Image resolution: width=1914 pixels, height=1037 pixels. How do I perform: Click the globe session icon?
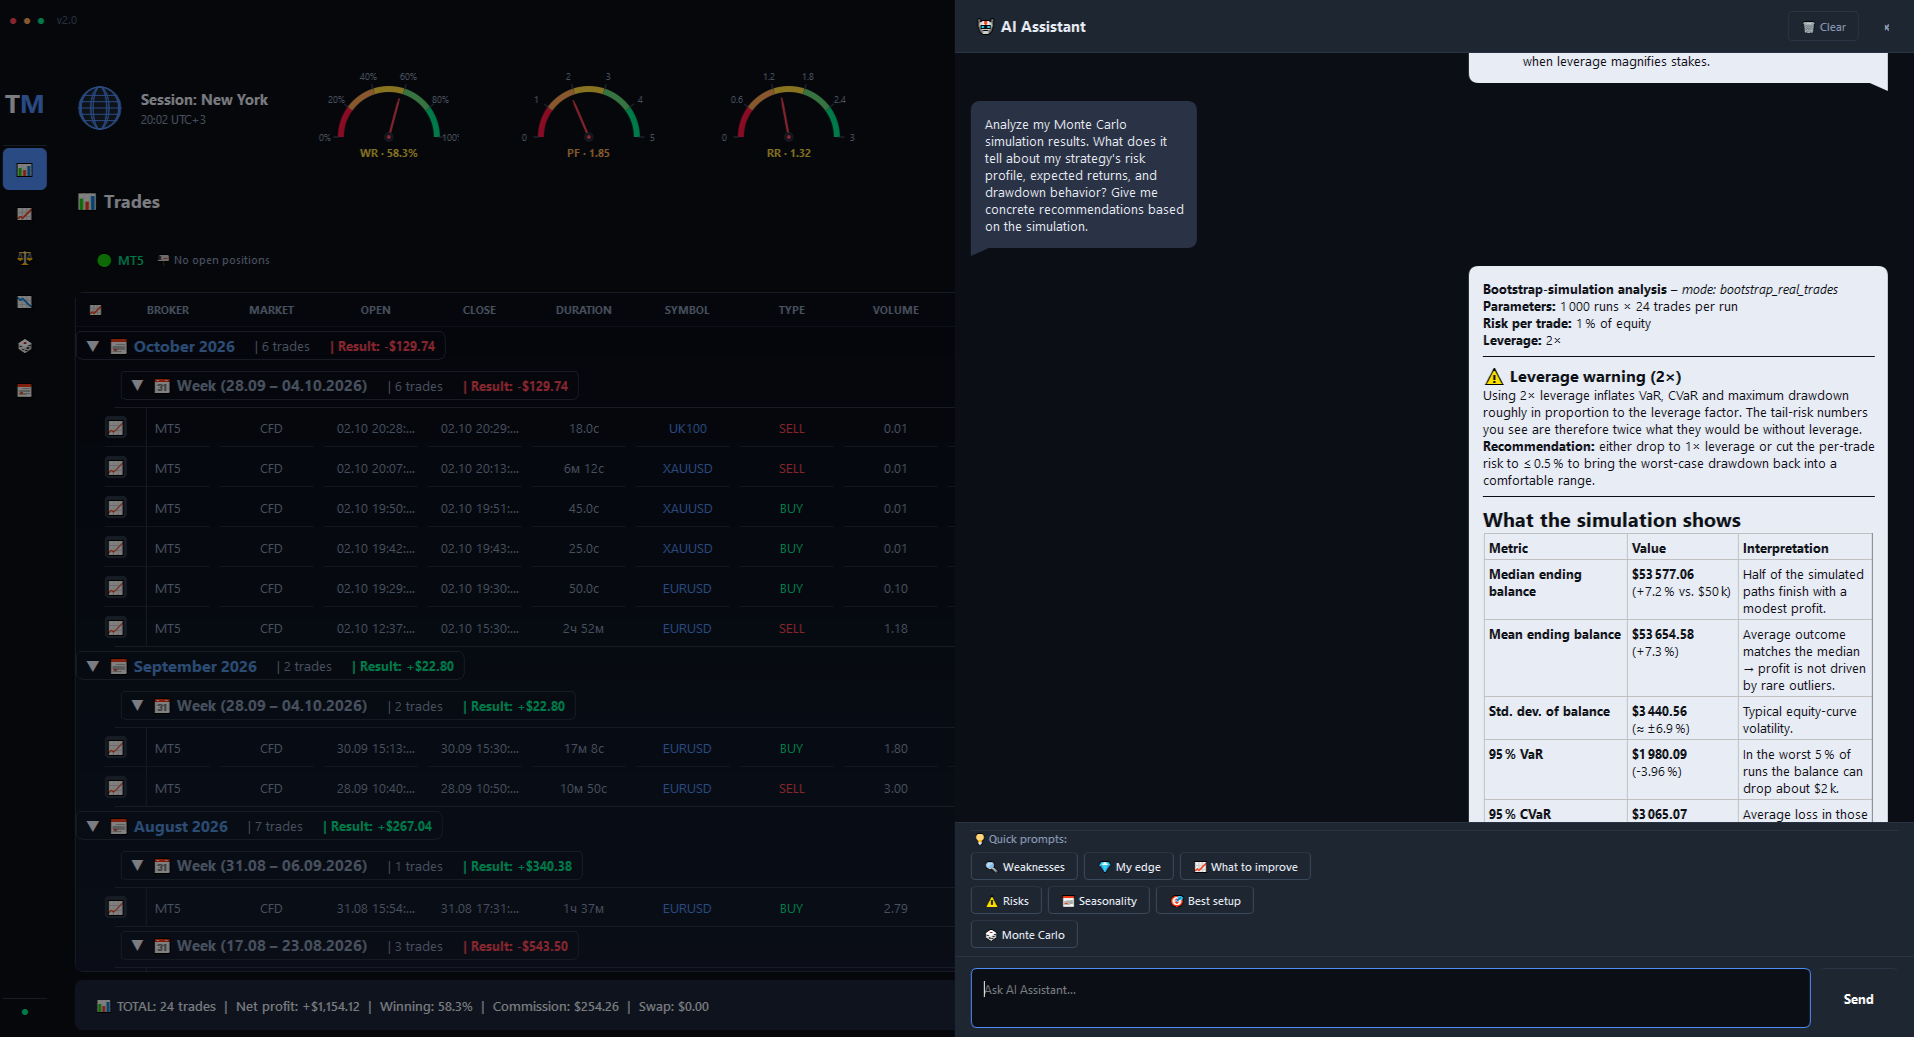(100, 108)
